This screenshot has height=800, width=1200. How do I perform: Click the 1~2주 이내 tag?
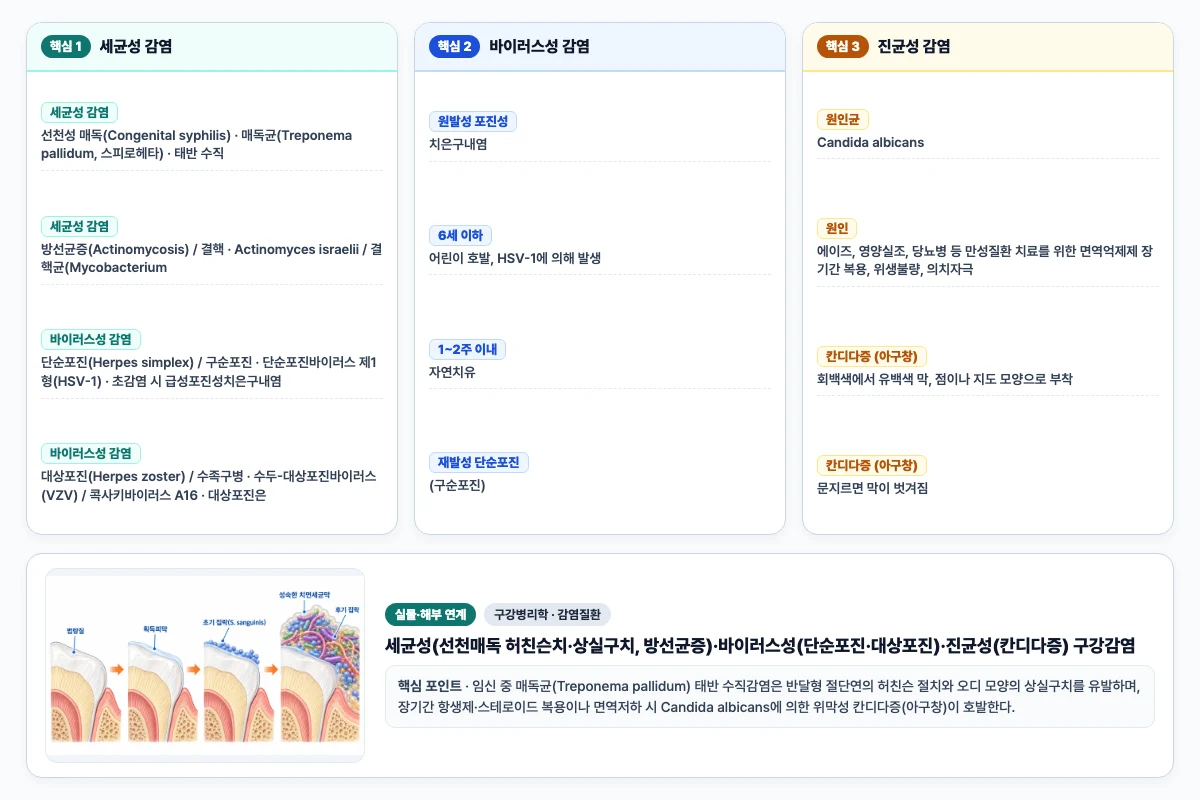pos(468,349)
